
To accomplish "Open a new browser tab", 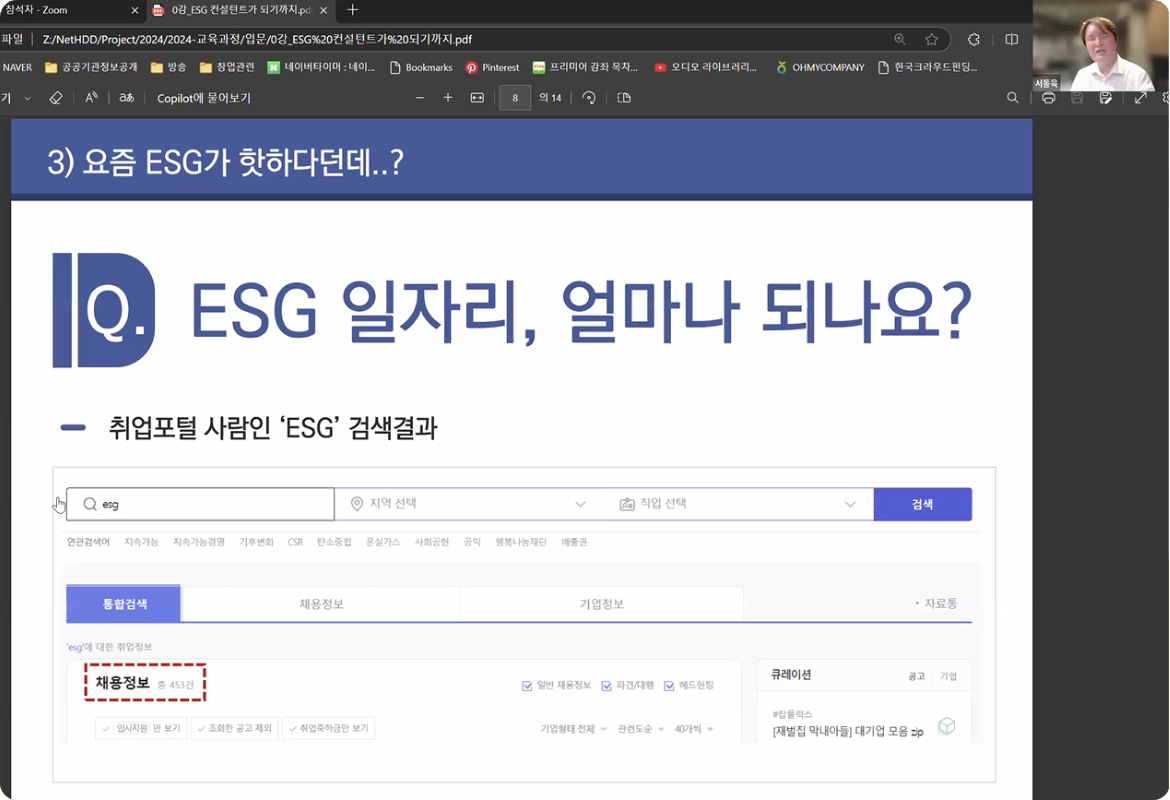I will pyautogui.click(x=352, y=10).
